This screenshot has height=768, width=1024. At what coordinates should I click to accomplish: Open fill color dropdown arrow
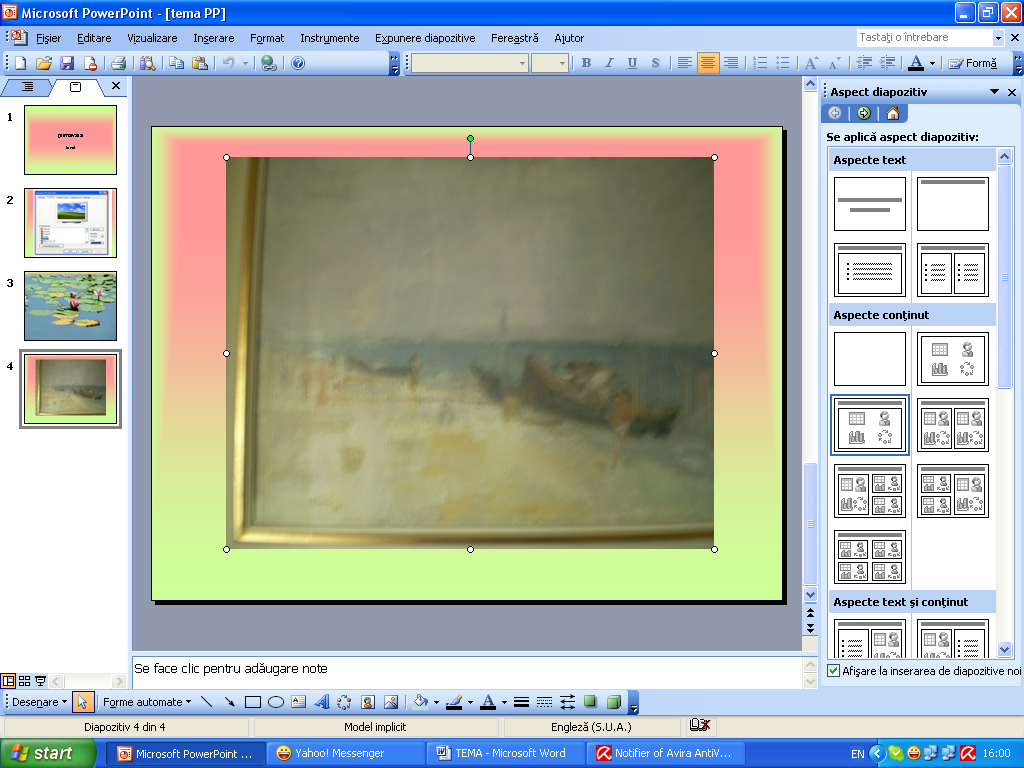coord(436,703)
